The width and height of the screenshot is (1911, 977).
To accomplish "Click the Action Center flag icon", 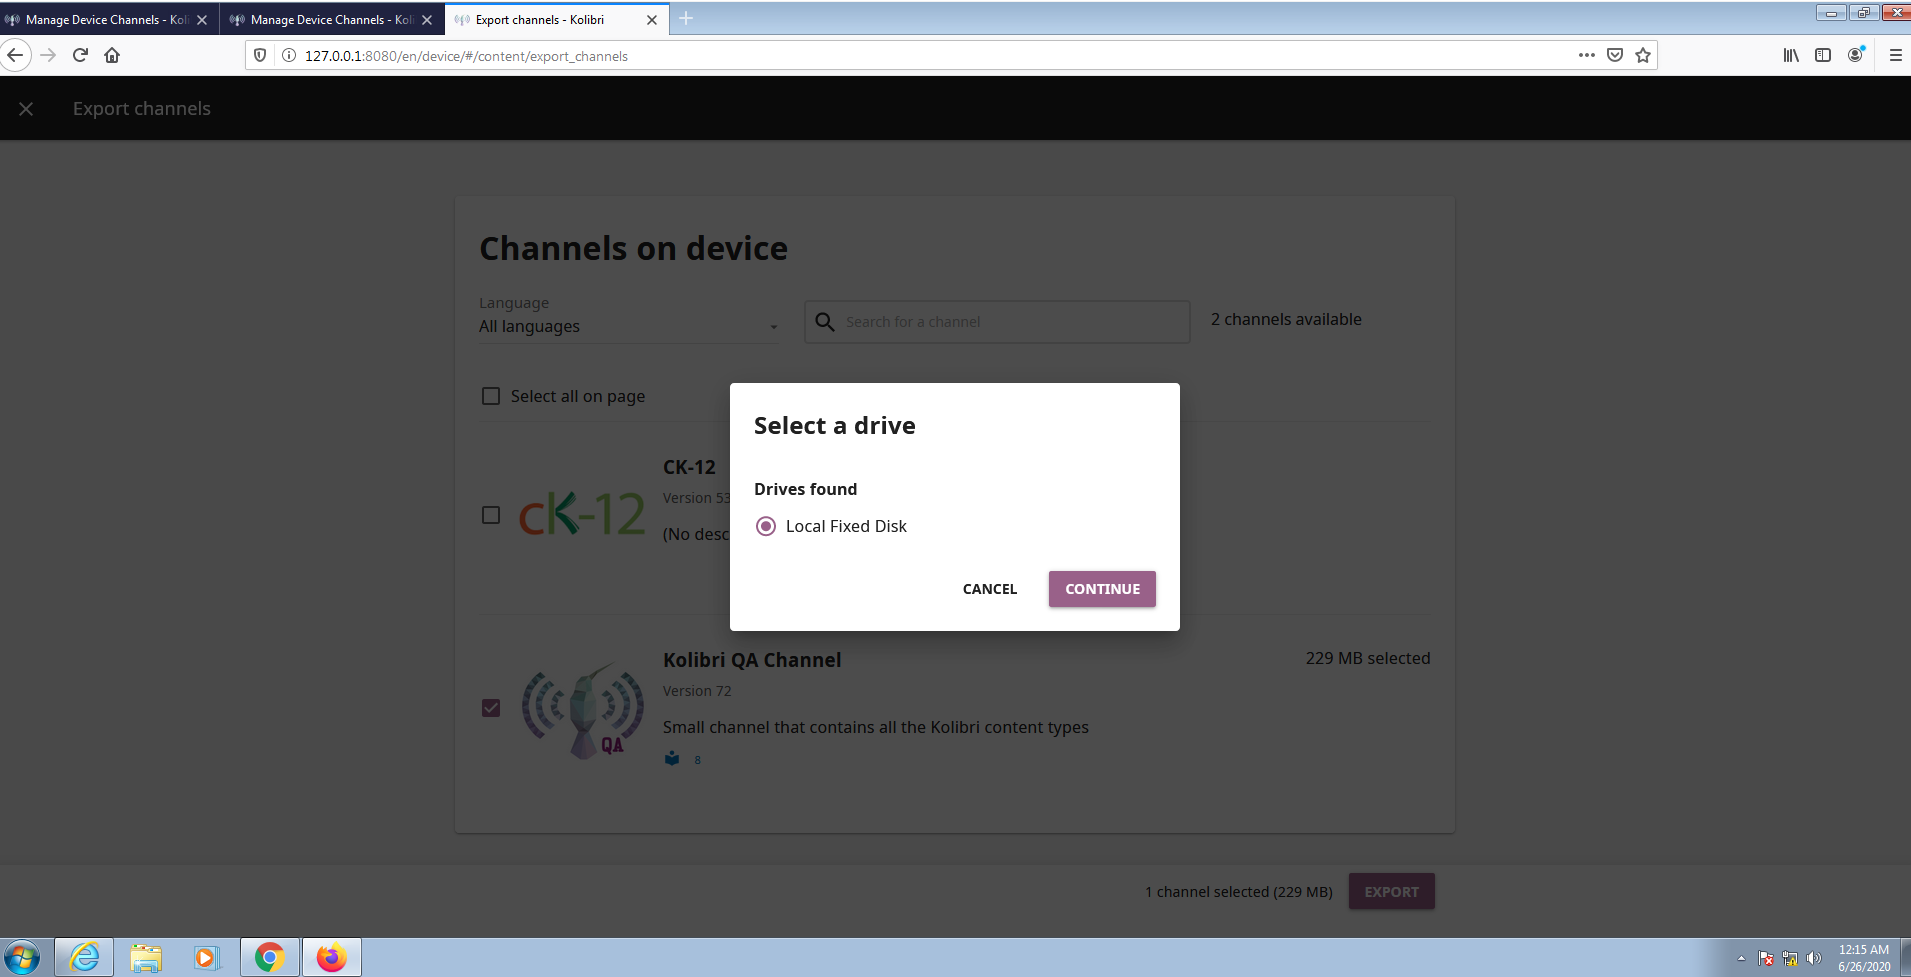I will click(1766, 959).
